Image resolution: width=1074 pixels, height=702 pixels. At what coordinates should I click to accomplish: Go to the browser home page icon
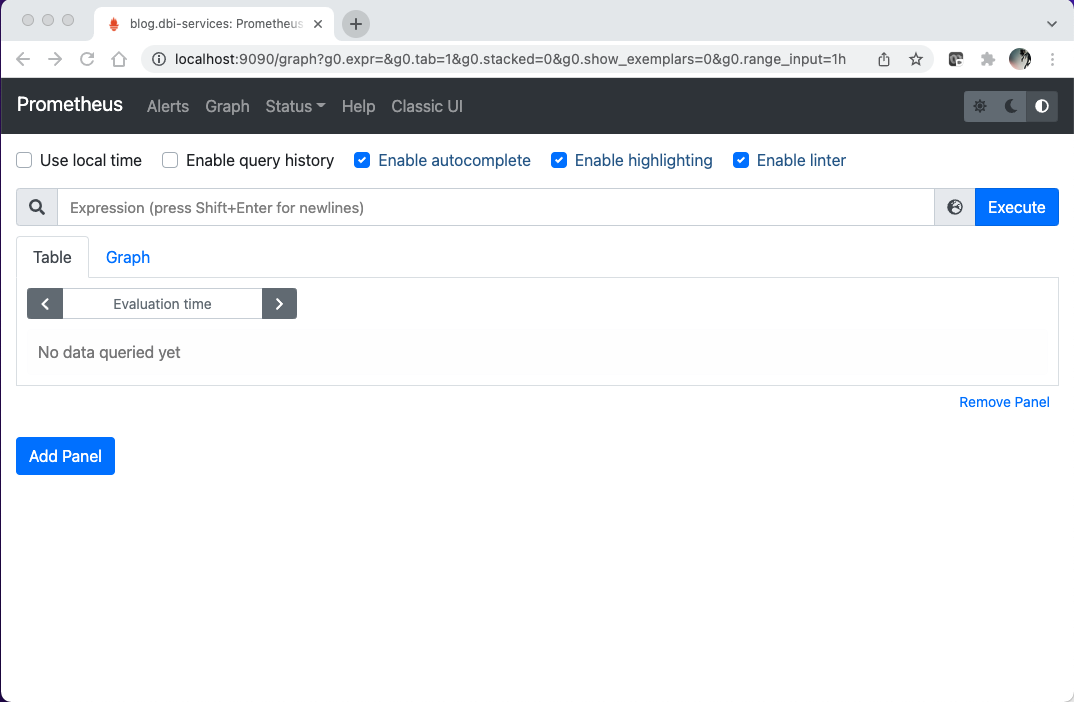[x=119, y=59]
